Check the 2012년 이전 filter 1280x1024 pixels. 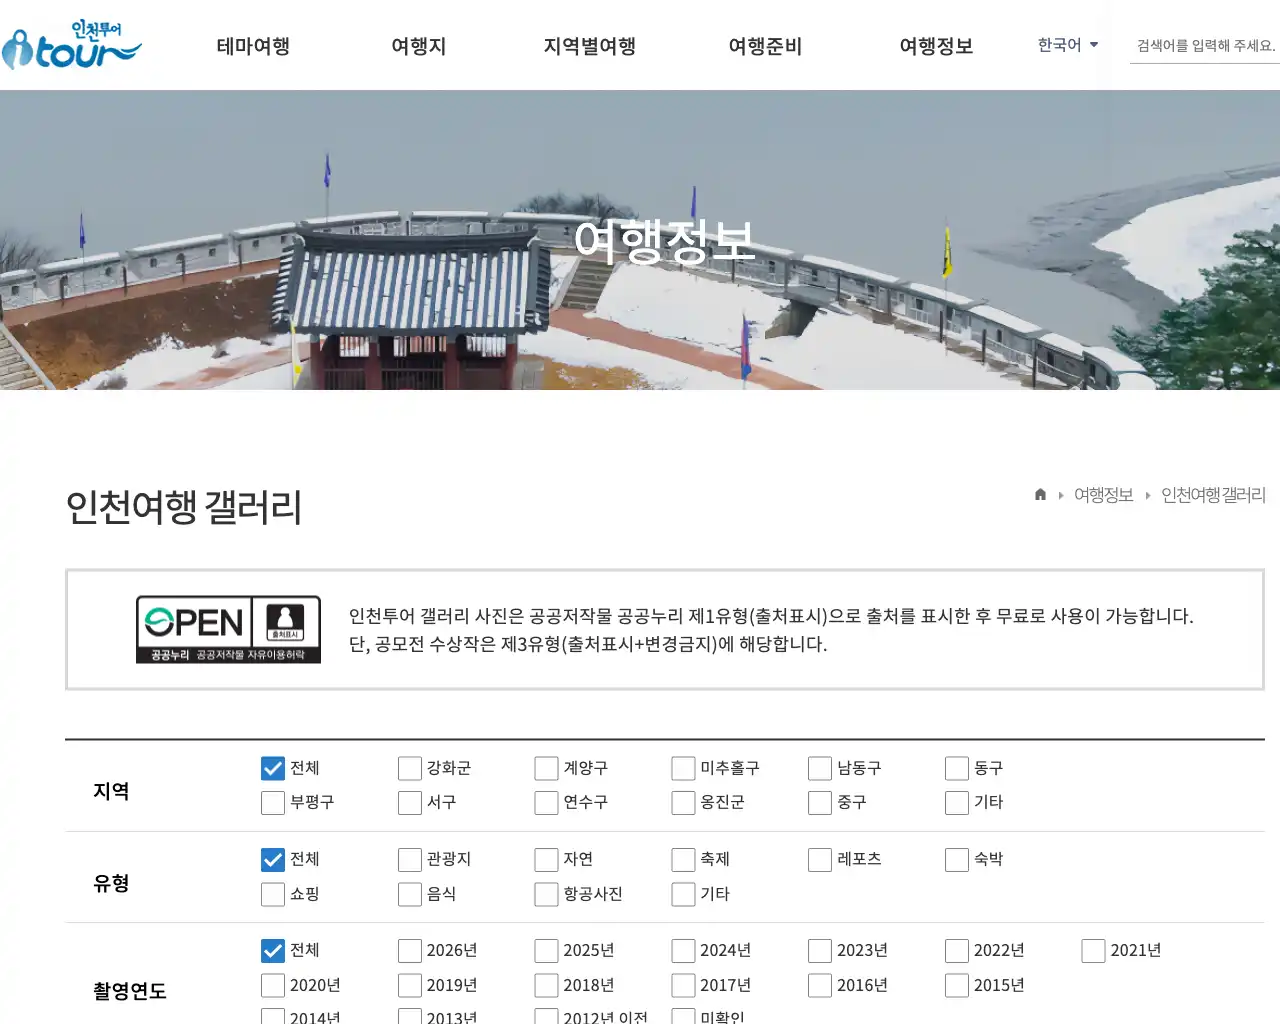545,1018
